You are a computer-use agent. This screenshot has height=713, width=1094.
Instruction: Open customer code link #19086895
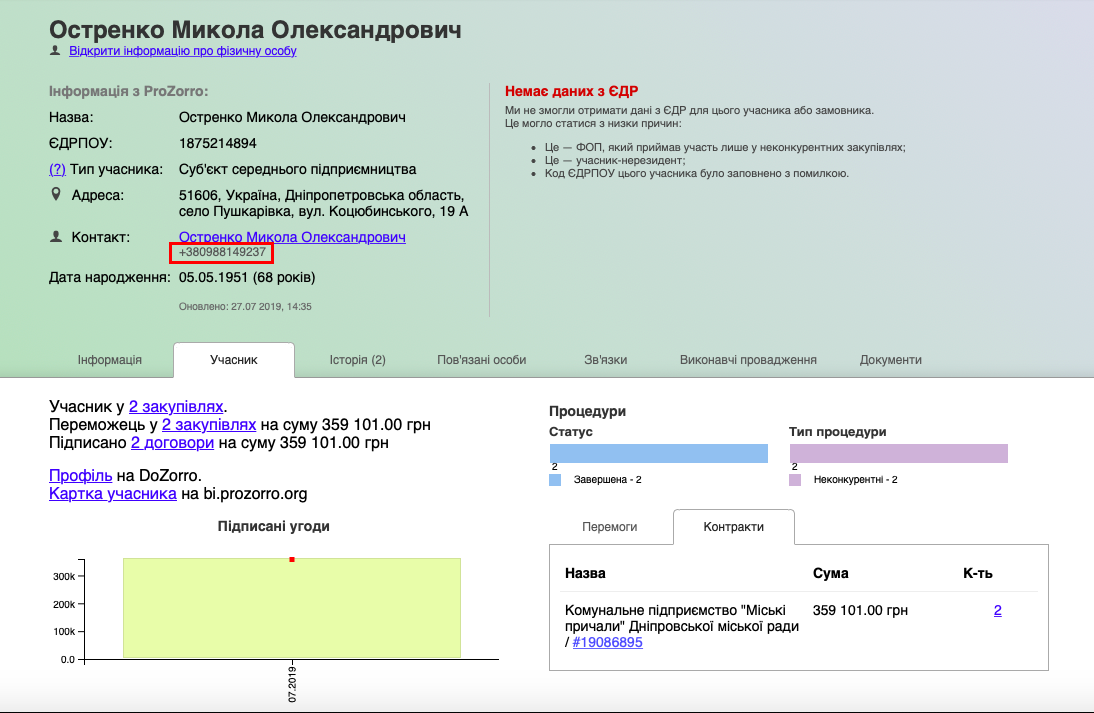coord(607,642)
